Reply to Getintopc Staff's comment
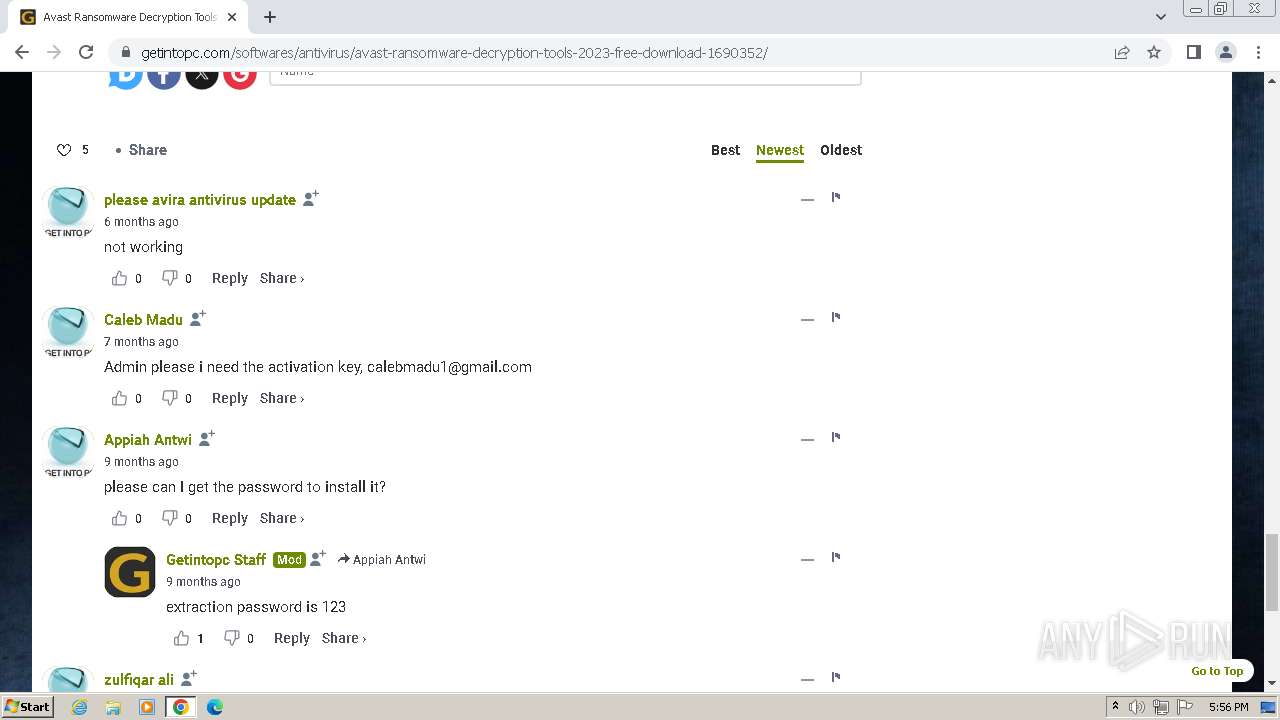 click(291, 638)
